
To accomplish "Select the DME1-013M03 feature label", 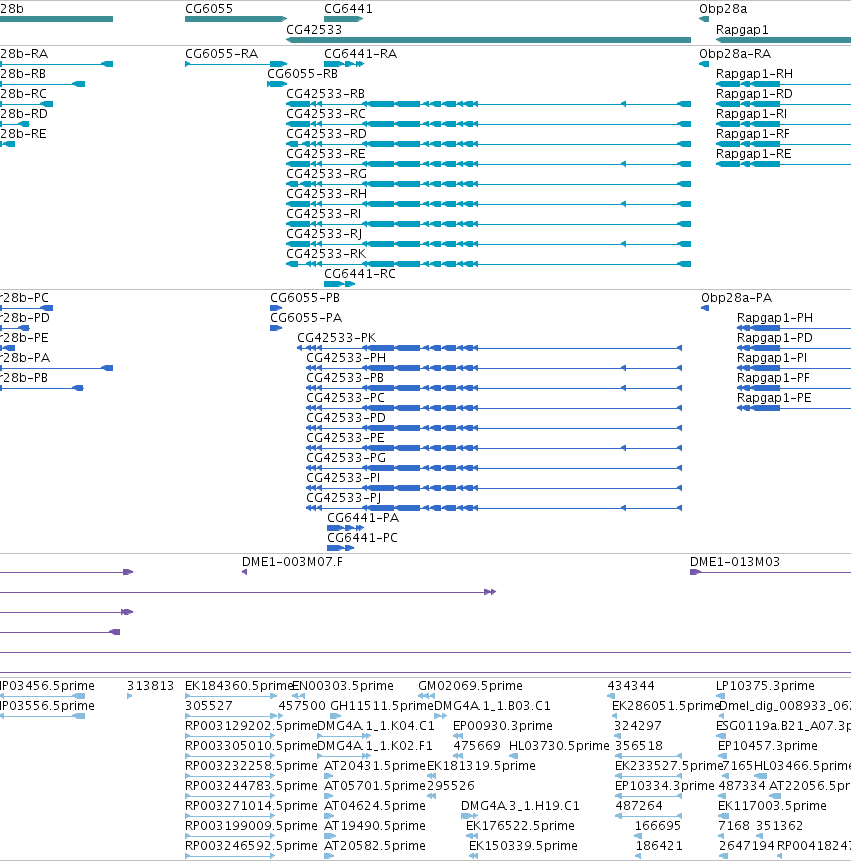I will point(735,562).
